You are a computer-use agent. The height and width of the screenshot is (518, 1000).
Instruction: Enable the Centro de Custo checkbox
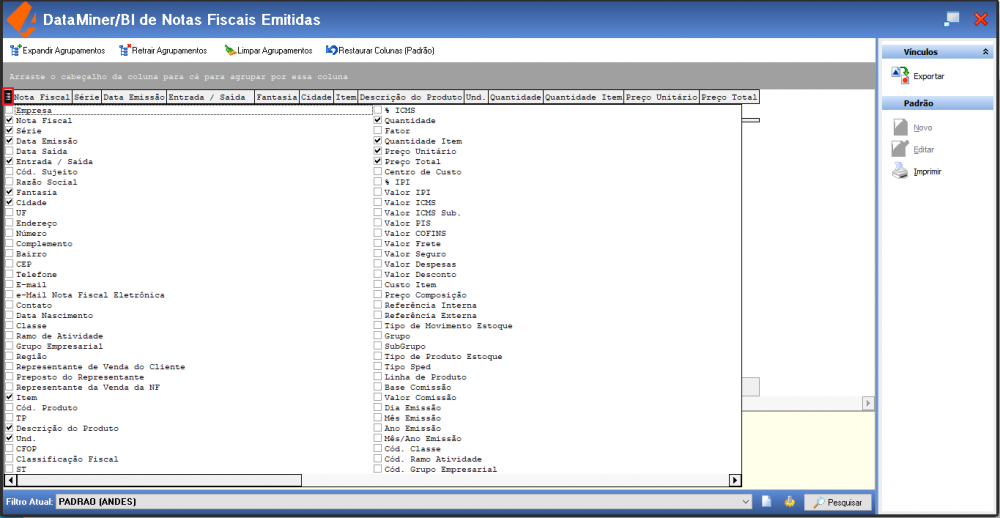378,172
